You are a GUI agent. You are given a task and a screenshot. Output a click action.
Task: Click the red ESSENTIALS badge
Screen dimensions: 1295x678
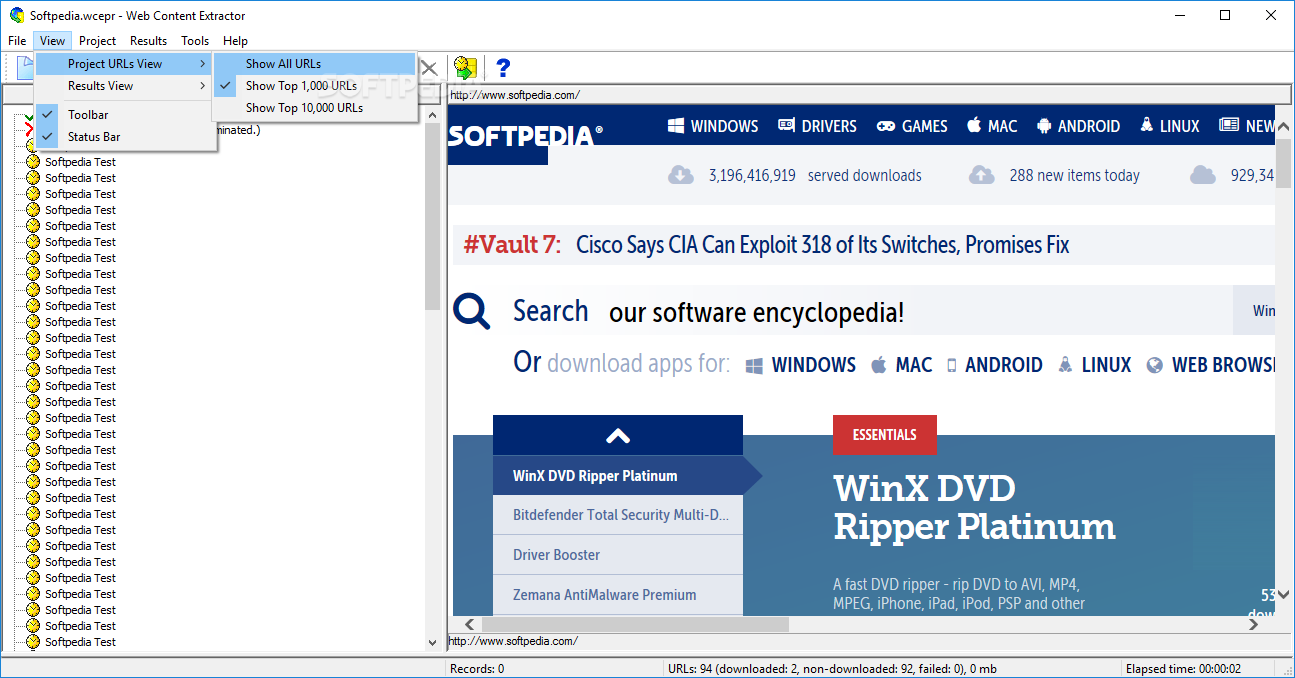885,435
